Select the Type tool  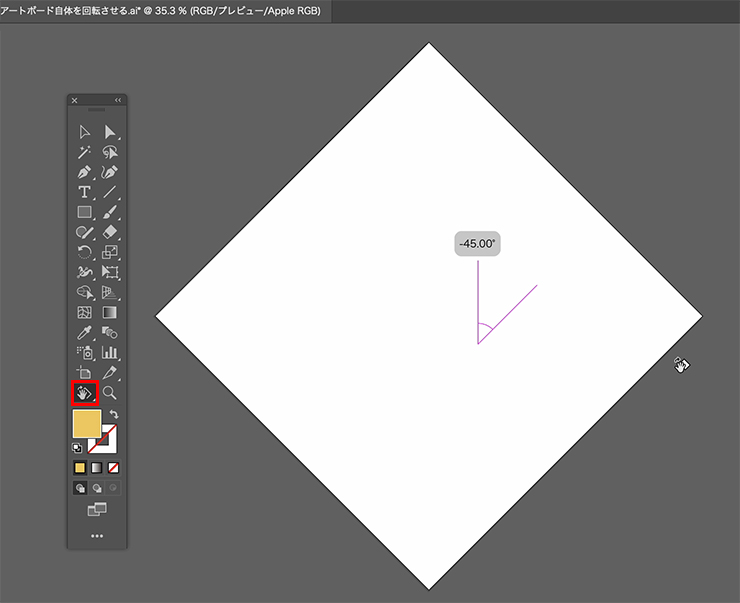pyautogui.click(x=85, y=192)
